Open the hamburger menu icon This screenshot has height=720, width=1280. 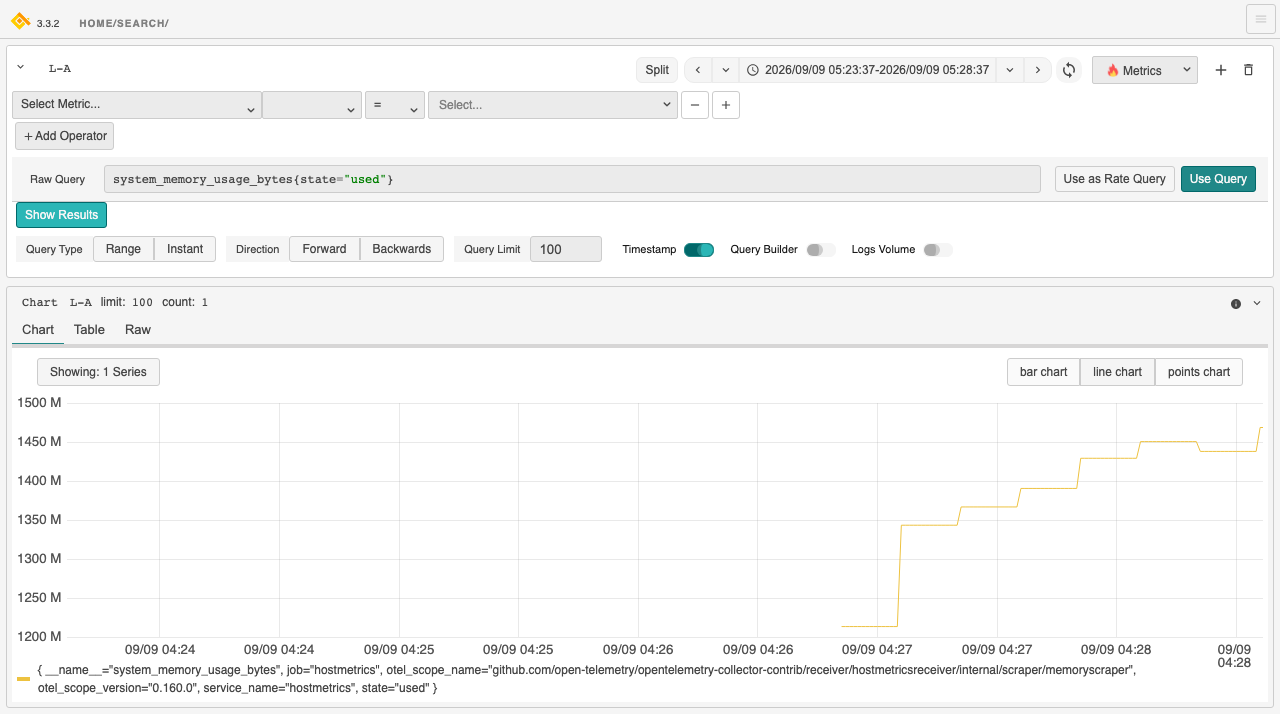pos(1260,19)
